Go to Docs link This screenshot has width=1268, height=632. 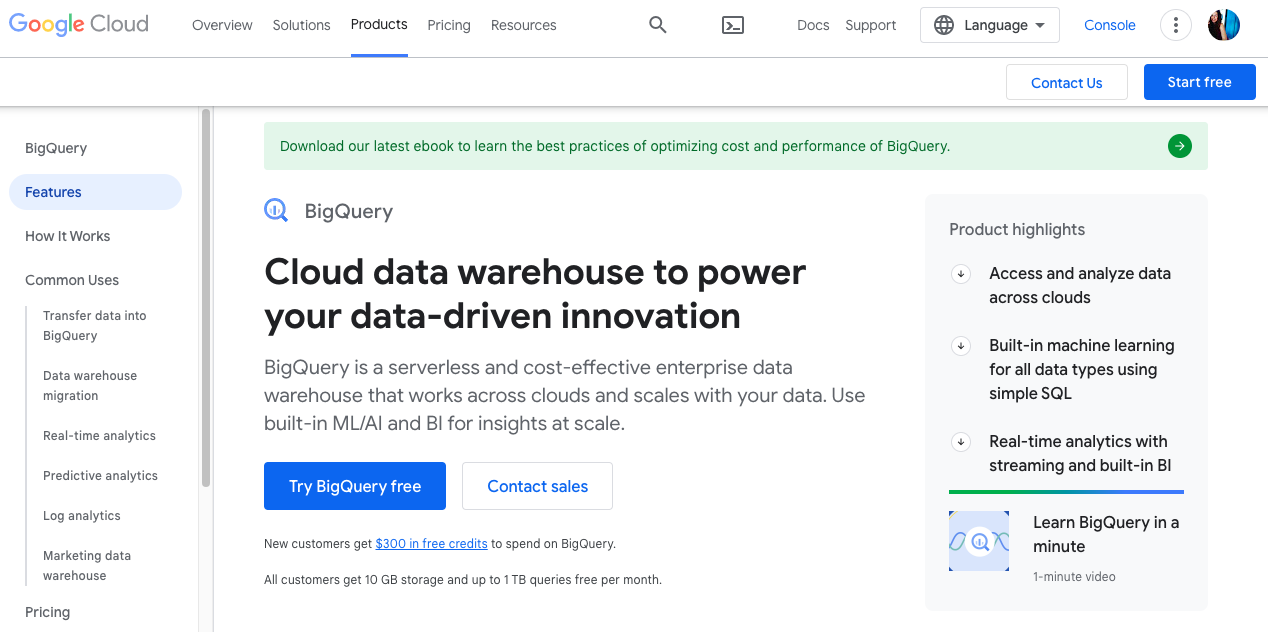[x=813, y=25]
